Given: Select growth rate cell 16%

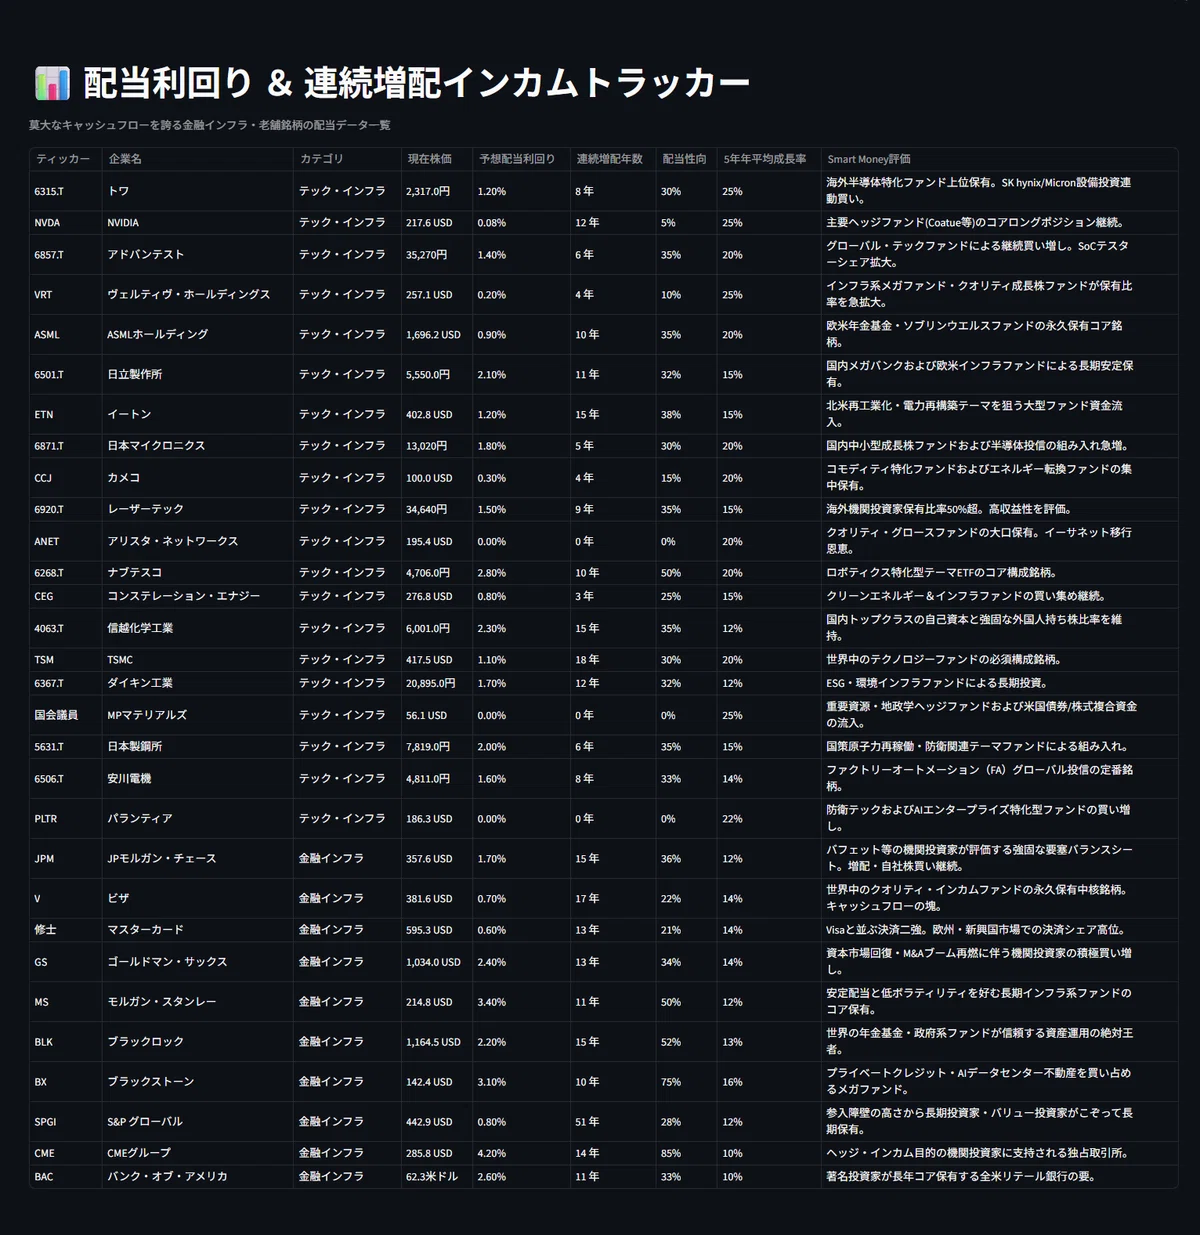Looking at the screenshot, I should [768, 1082].
